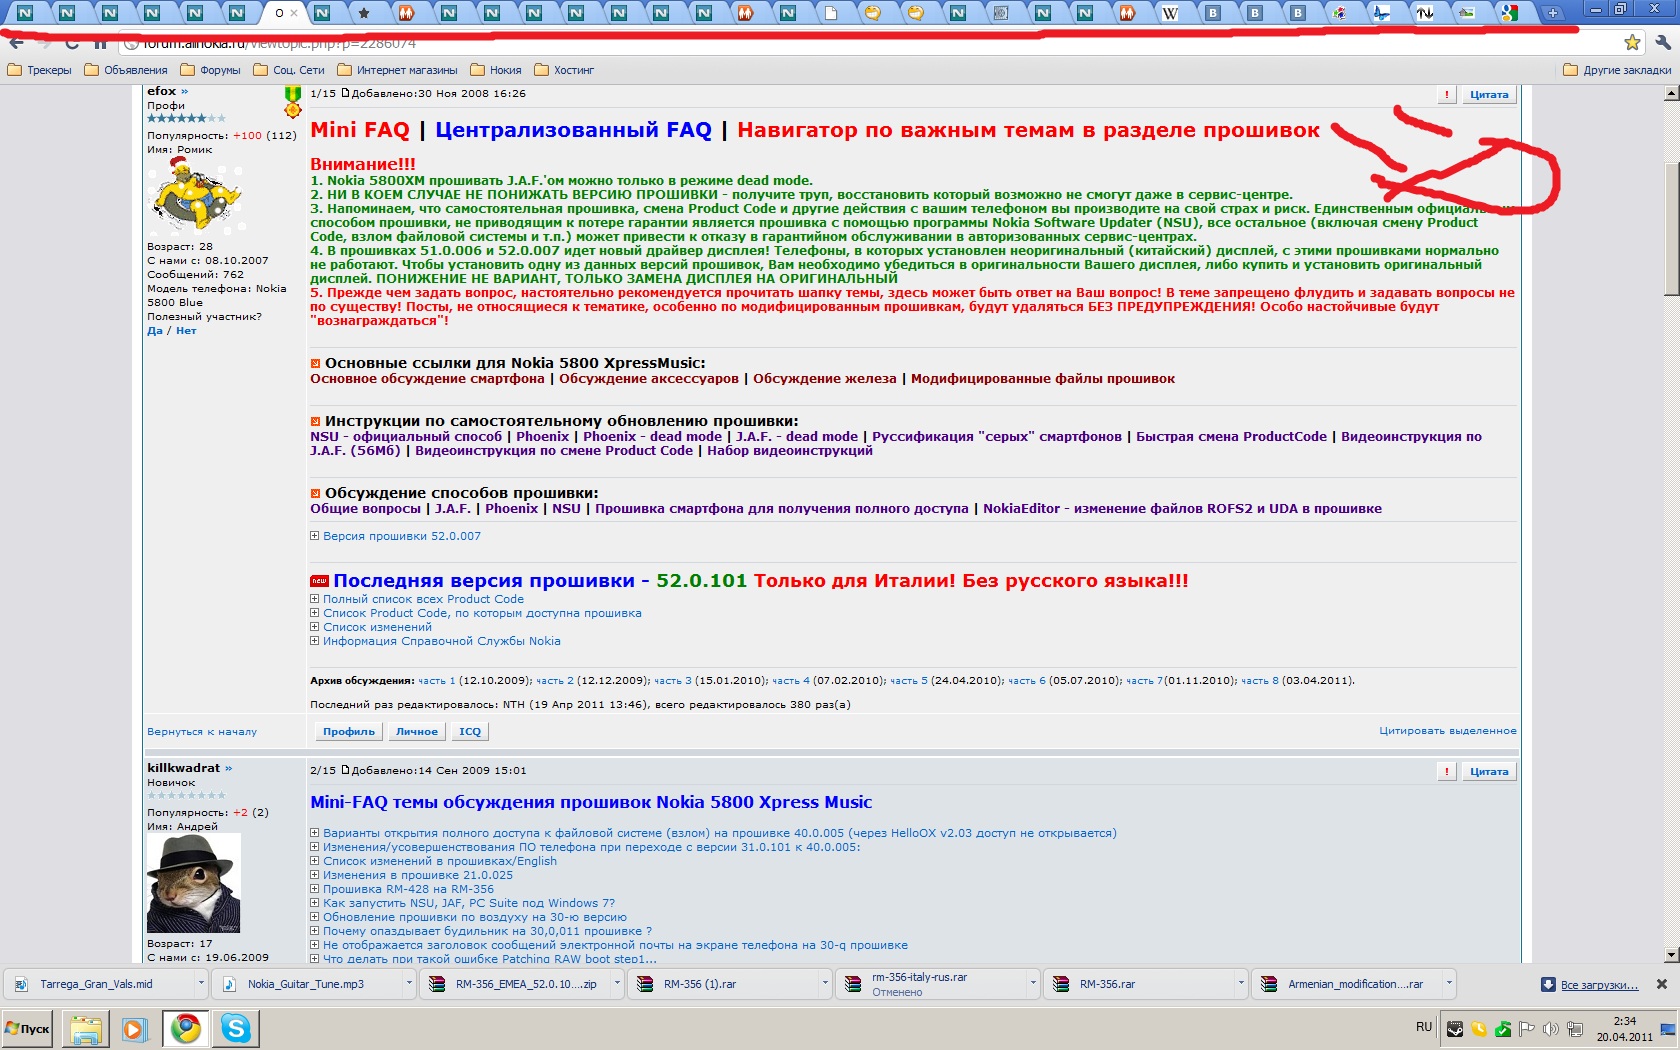Image resolution: width=1680 pixels, height=1050 pixels.
Task: Click Вернуться к началу link
Action: 202,732
